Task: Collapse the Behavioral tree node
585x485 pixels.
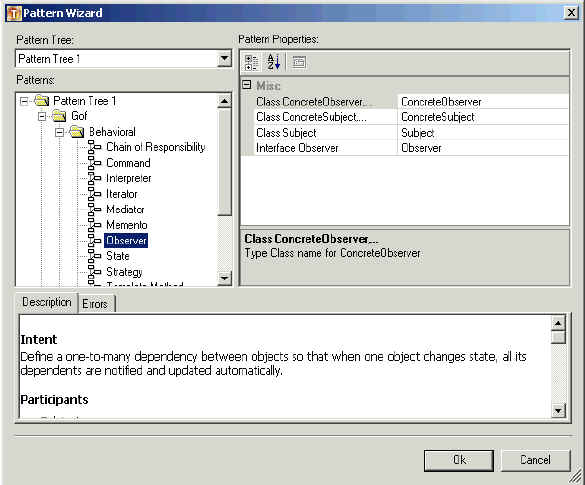Action: 59,132
